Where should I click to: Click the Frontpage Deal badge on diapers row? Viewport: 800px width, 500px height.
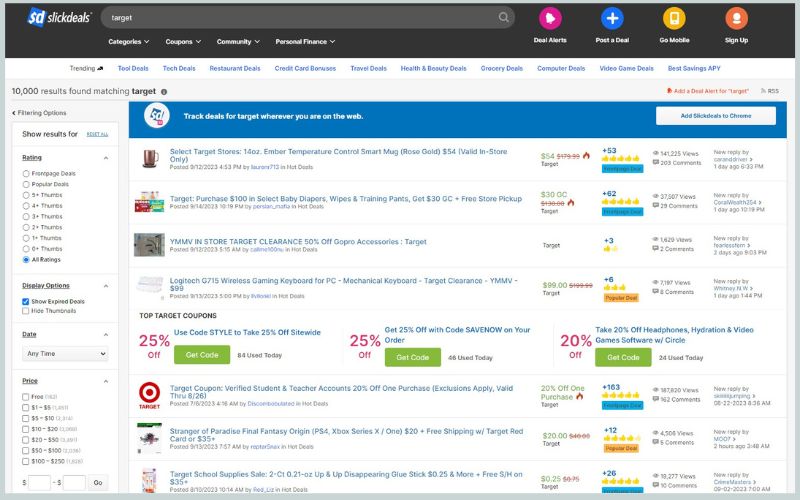coord(622,212)
